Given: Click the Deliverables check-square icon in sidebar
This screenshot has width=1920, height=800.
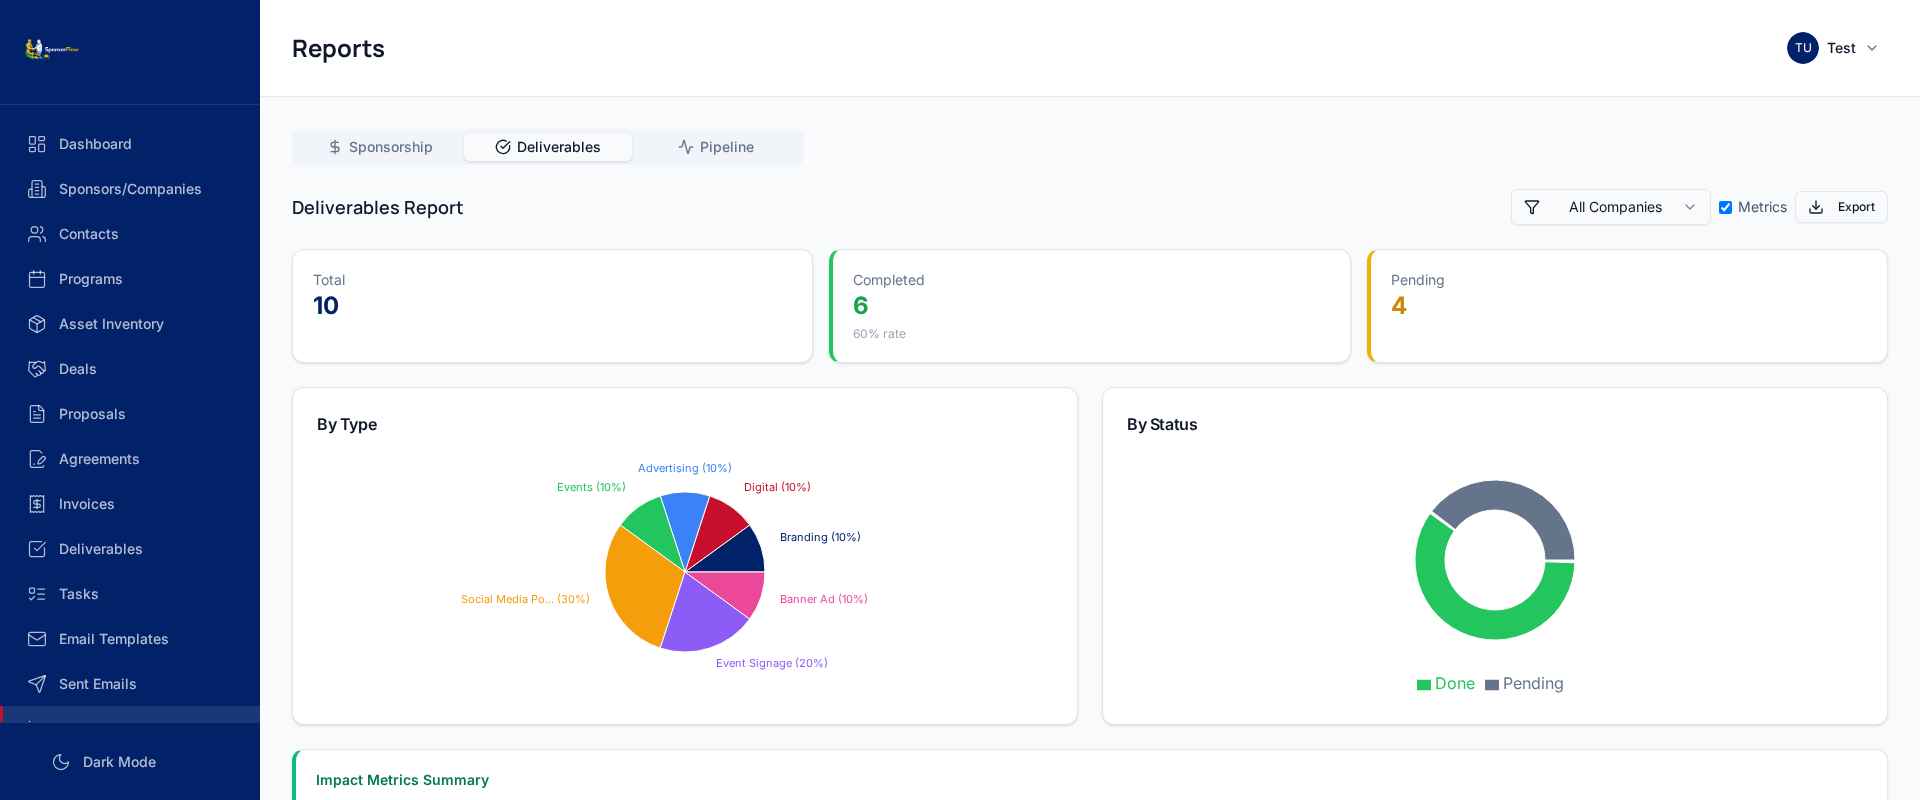Looking at the screenshot, I should tap(37, 549).
